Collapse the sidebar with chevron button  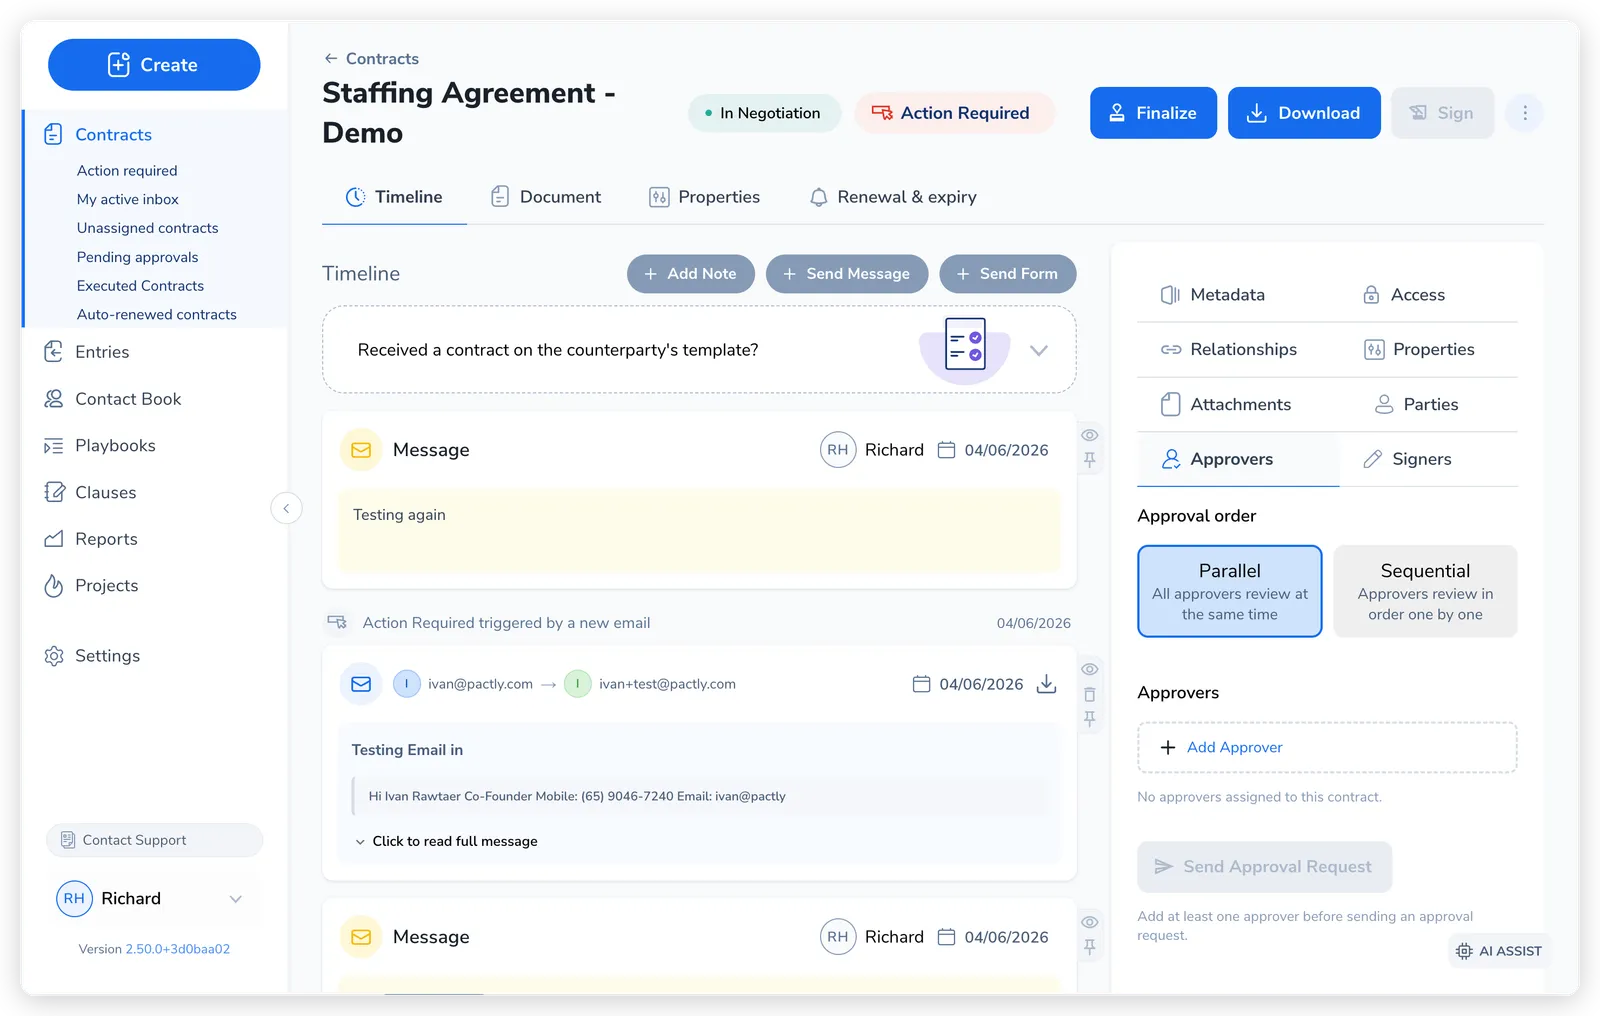[x=286, y=509]
